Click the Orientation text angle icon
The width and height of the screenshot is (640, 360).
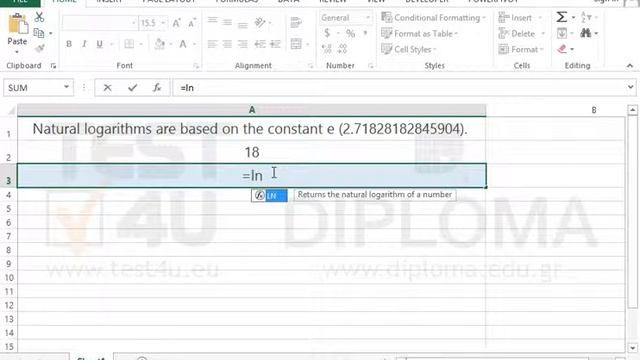click(260, 22)
